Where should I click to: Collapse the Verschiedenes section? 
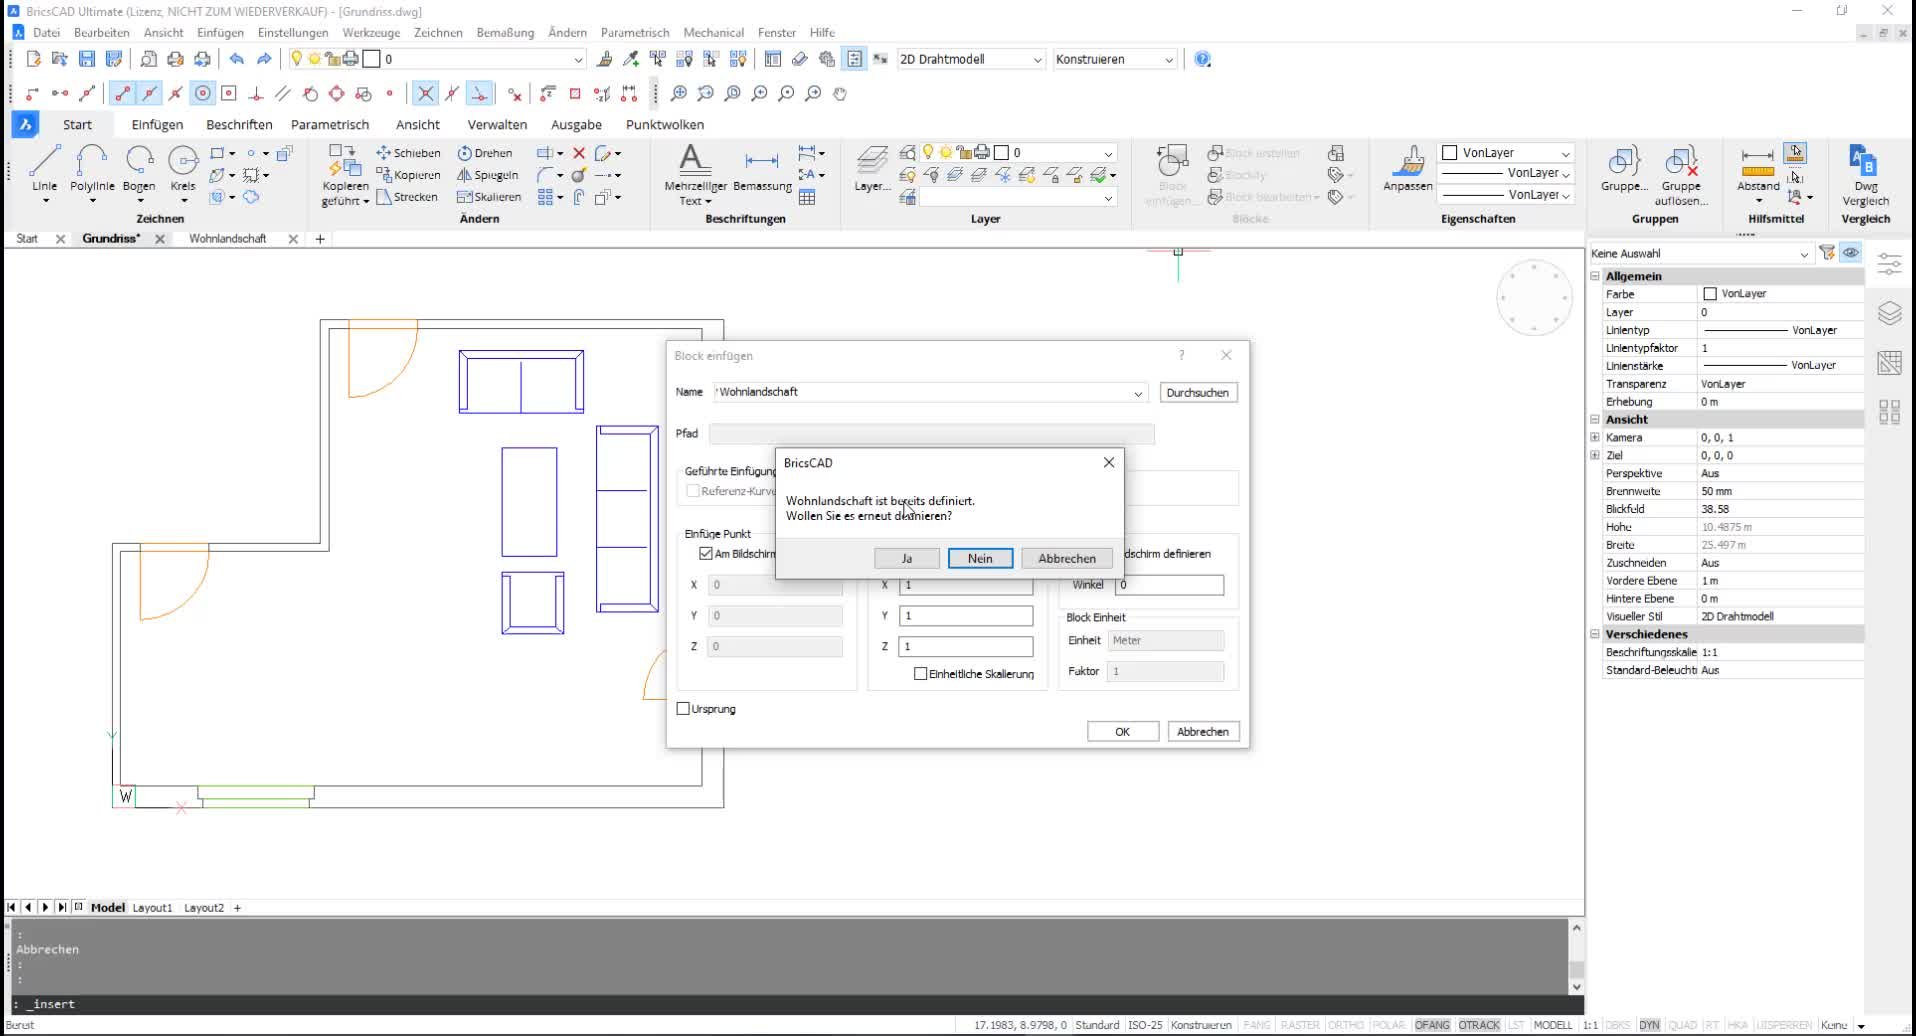(1595, 634)
